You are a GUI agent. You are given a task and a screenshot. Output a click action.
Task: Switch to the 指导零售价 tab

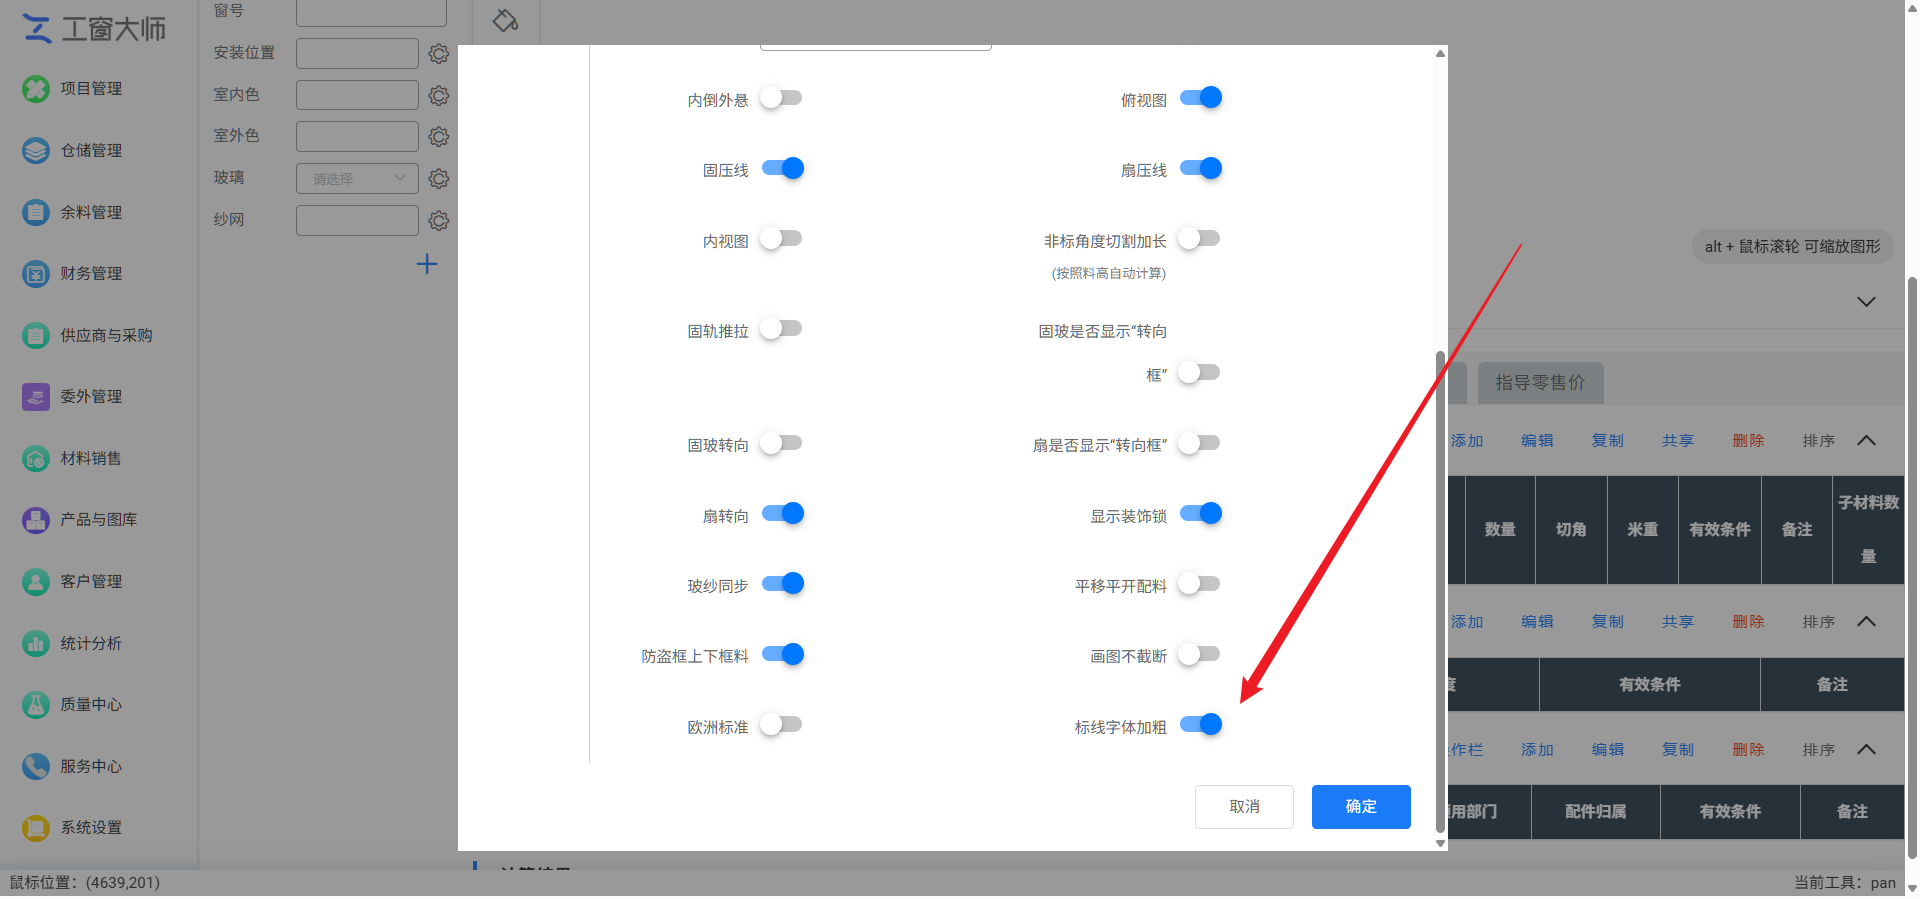pos(1540,383)
